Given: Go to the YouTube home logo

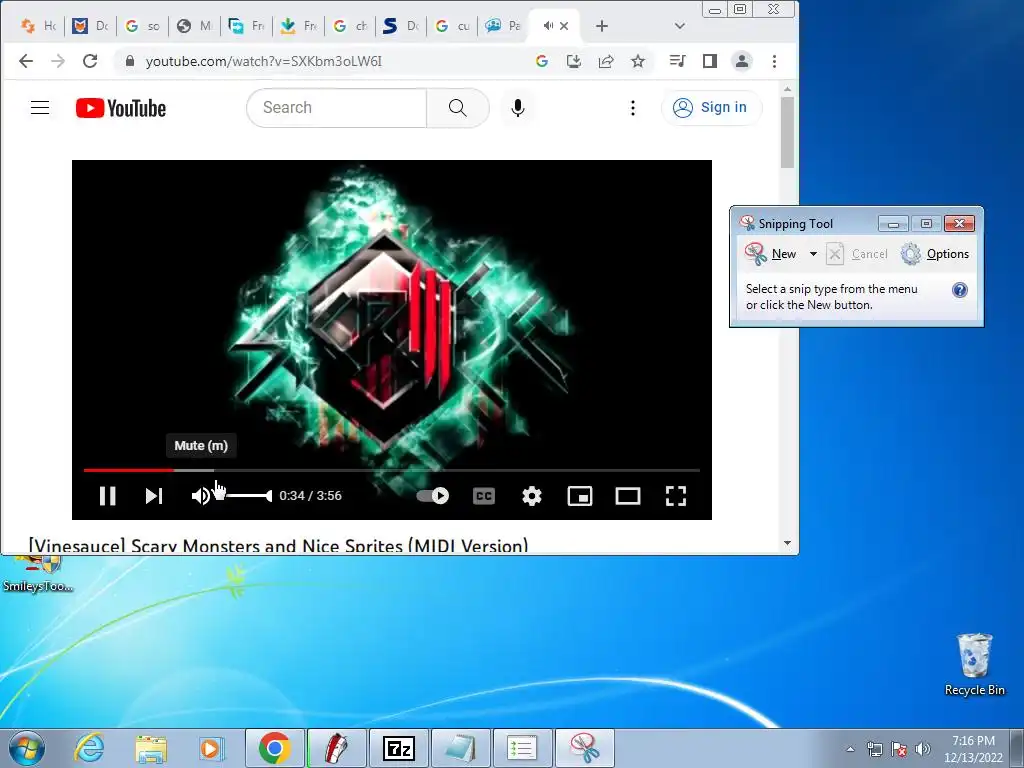Looking at the screenshot, I should click(x=121, y=108).
